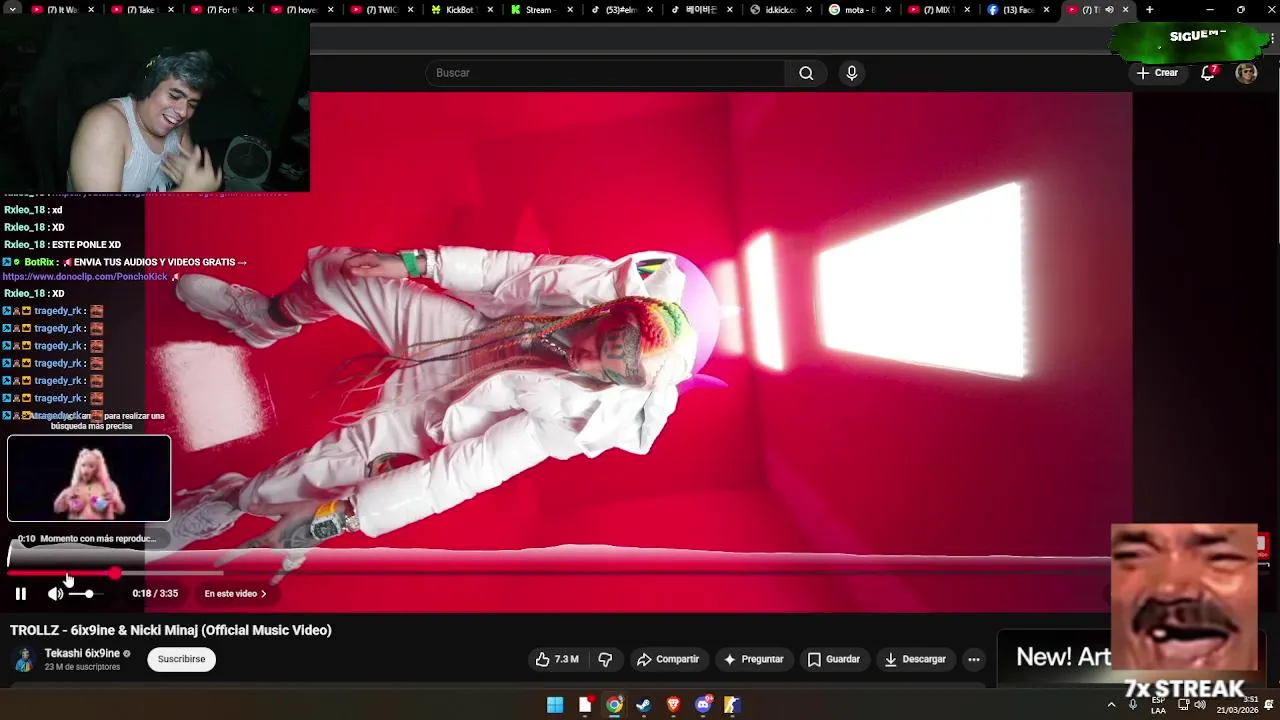This screenshot has width=1280, height=720.
Task: Start voice search with microphone icon
Action: [852, 73]
